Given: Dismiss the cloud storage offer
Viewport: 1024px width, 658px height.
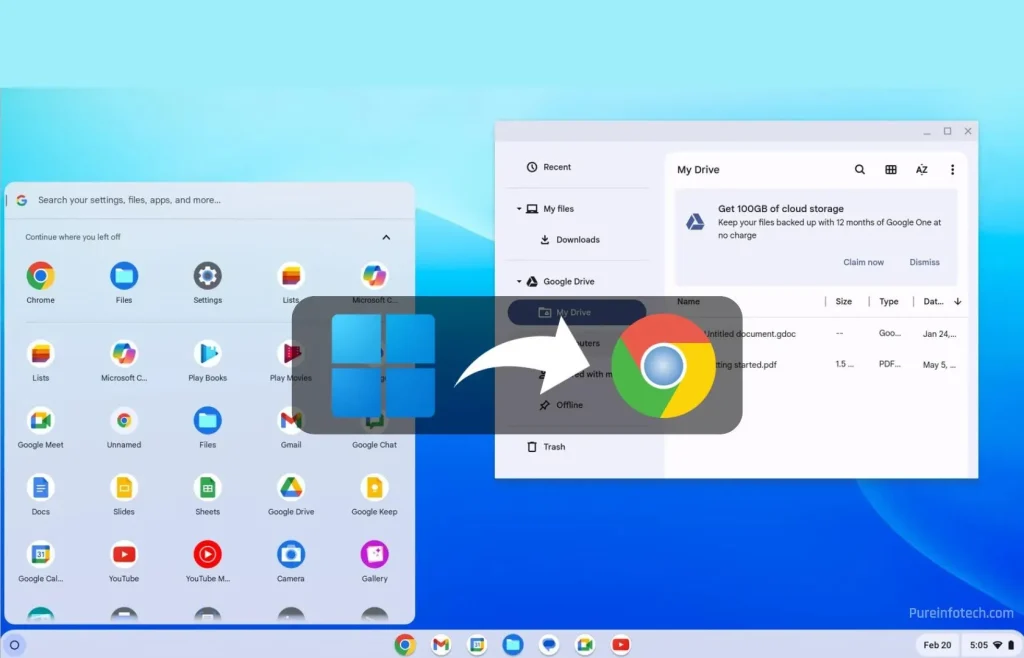Looking at the screenshot, I should pos(924,262).
